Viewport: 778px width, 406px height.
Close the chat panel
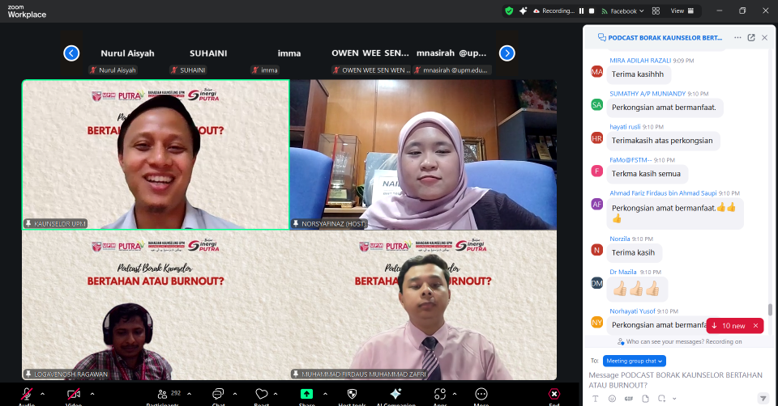(765, 38)
